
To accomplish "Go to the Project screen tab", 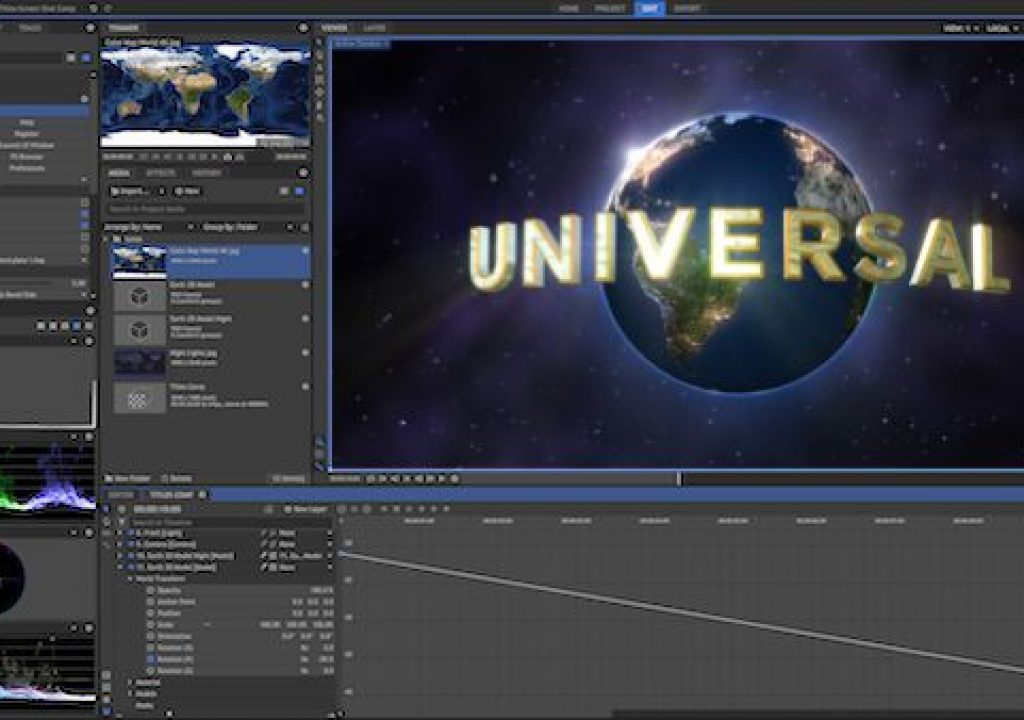I will click(x=610, y=8).
